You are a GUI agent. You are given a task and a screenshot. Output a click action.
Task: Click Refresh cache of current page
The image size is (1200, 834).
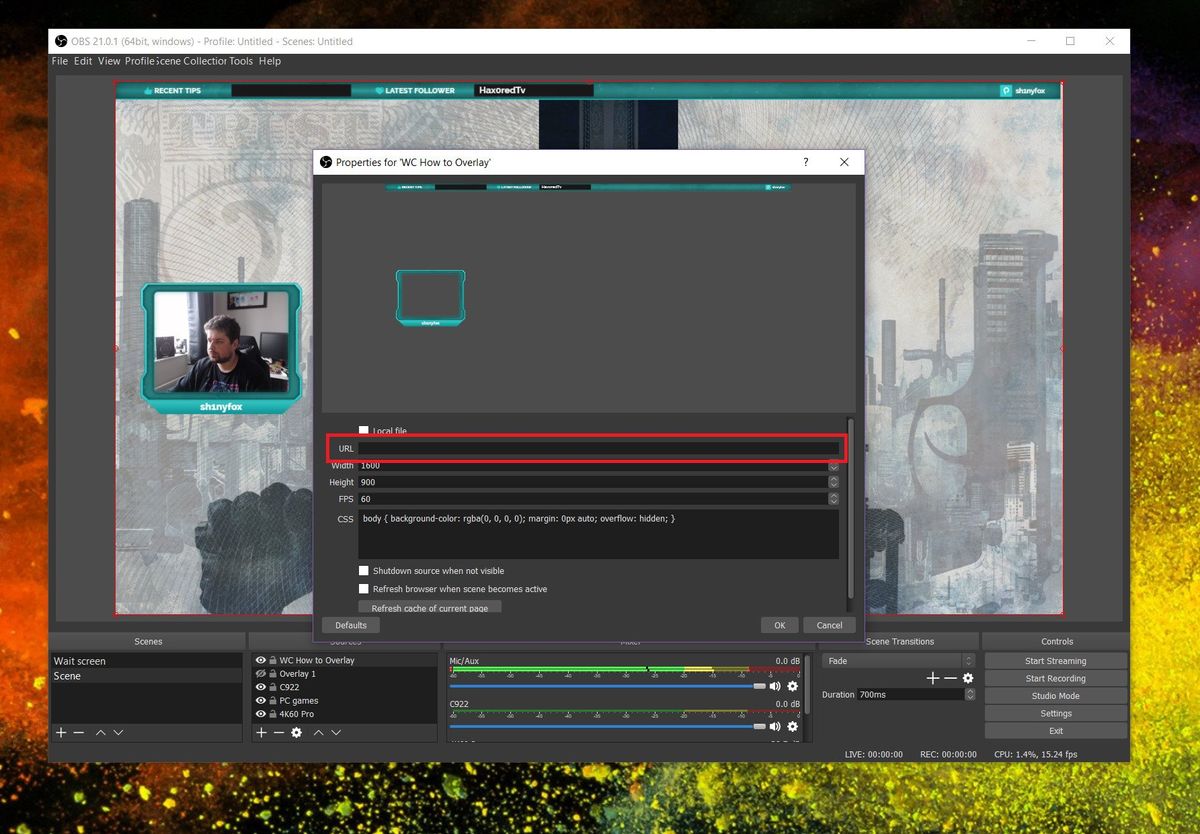pyautogui.click(x=430, y=606)
